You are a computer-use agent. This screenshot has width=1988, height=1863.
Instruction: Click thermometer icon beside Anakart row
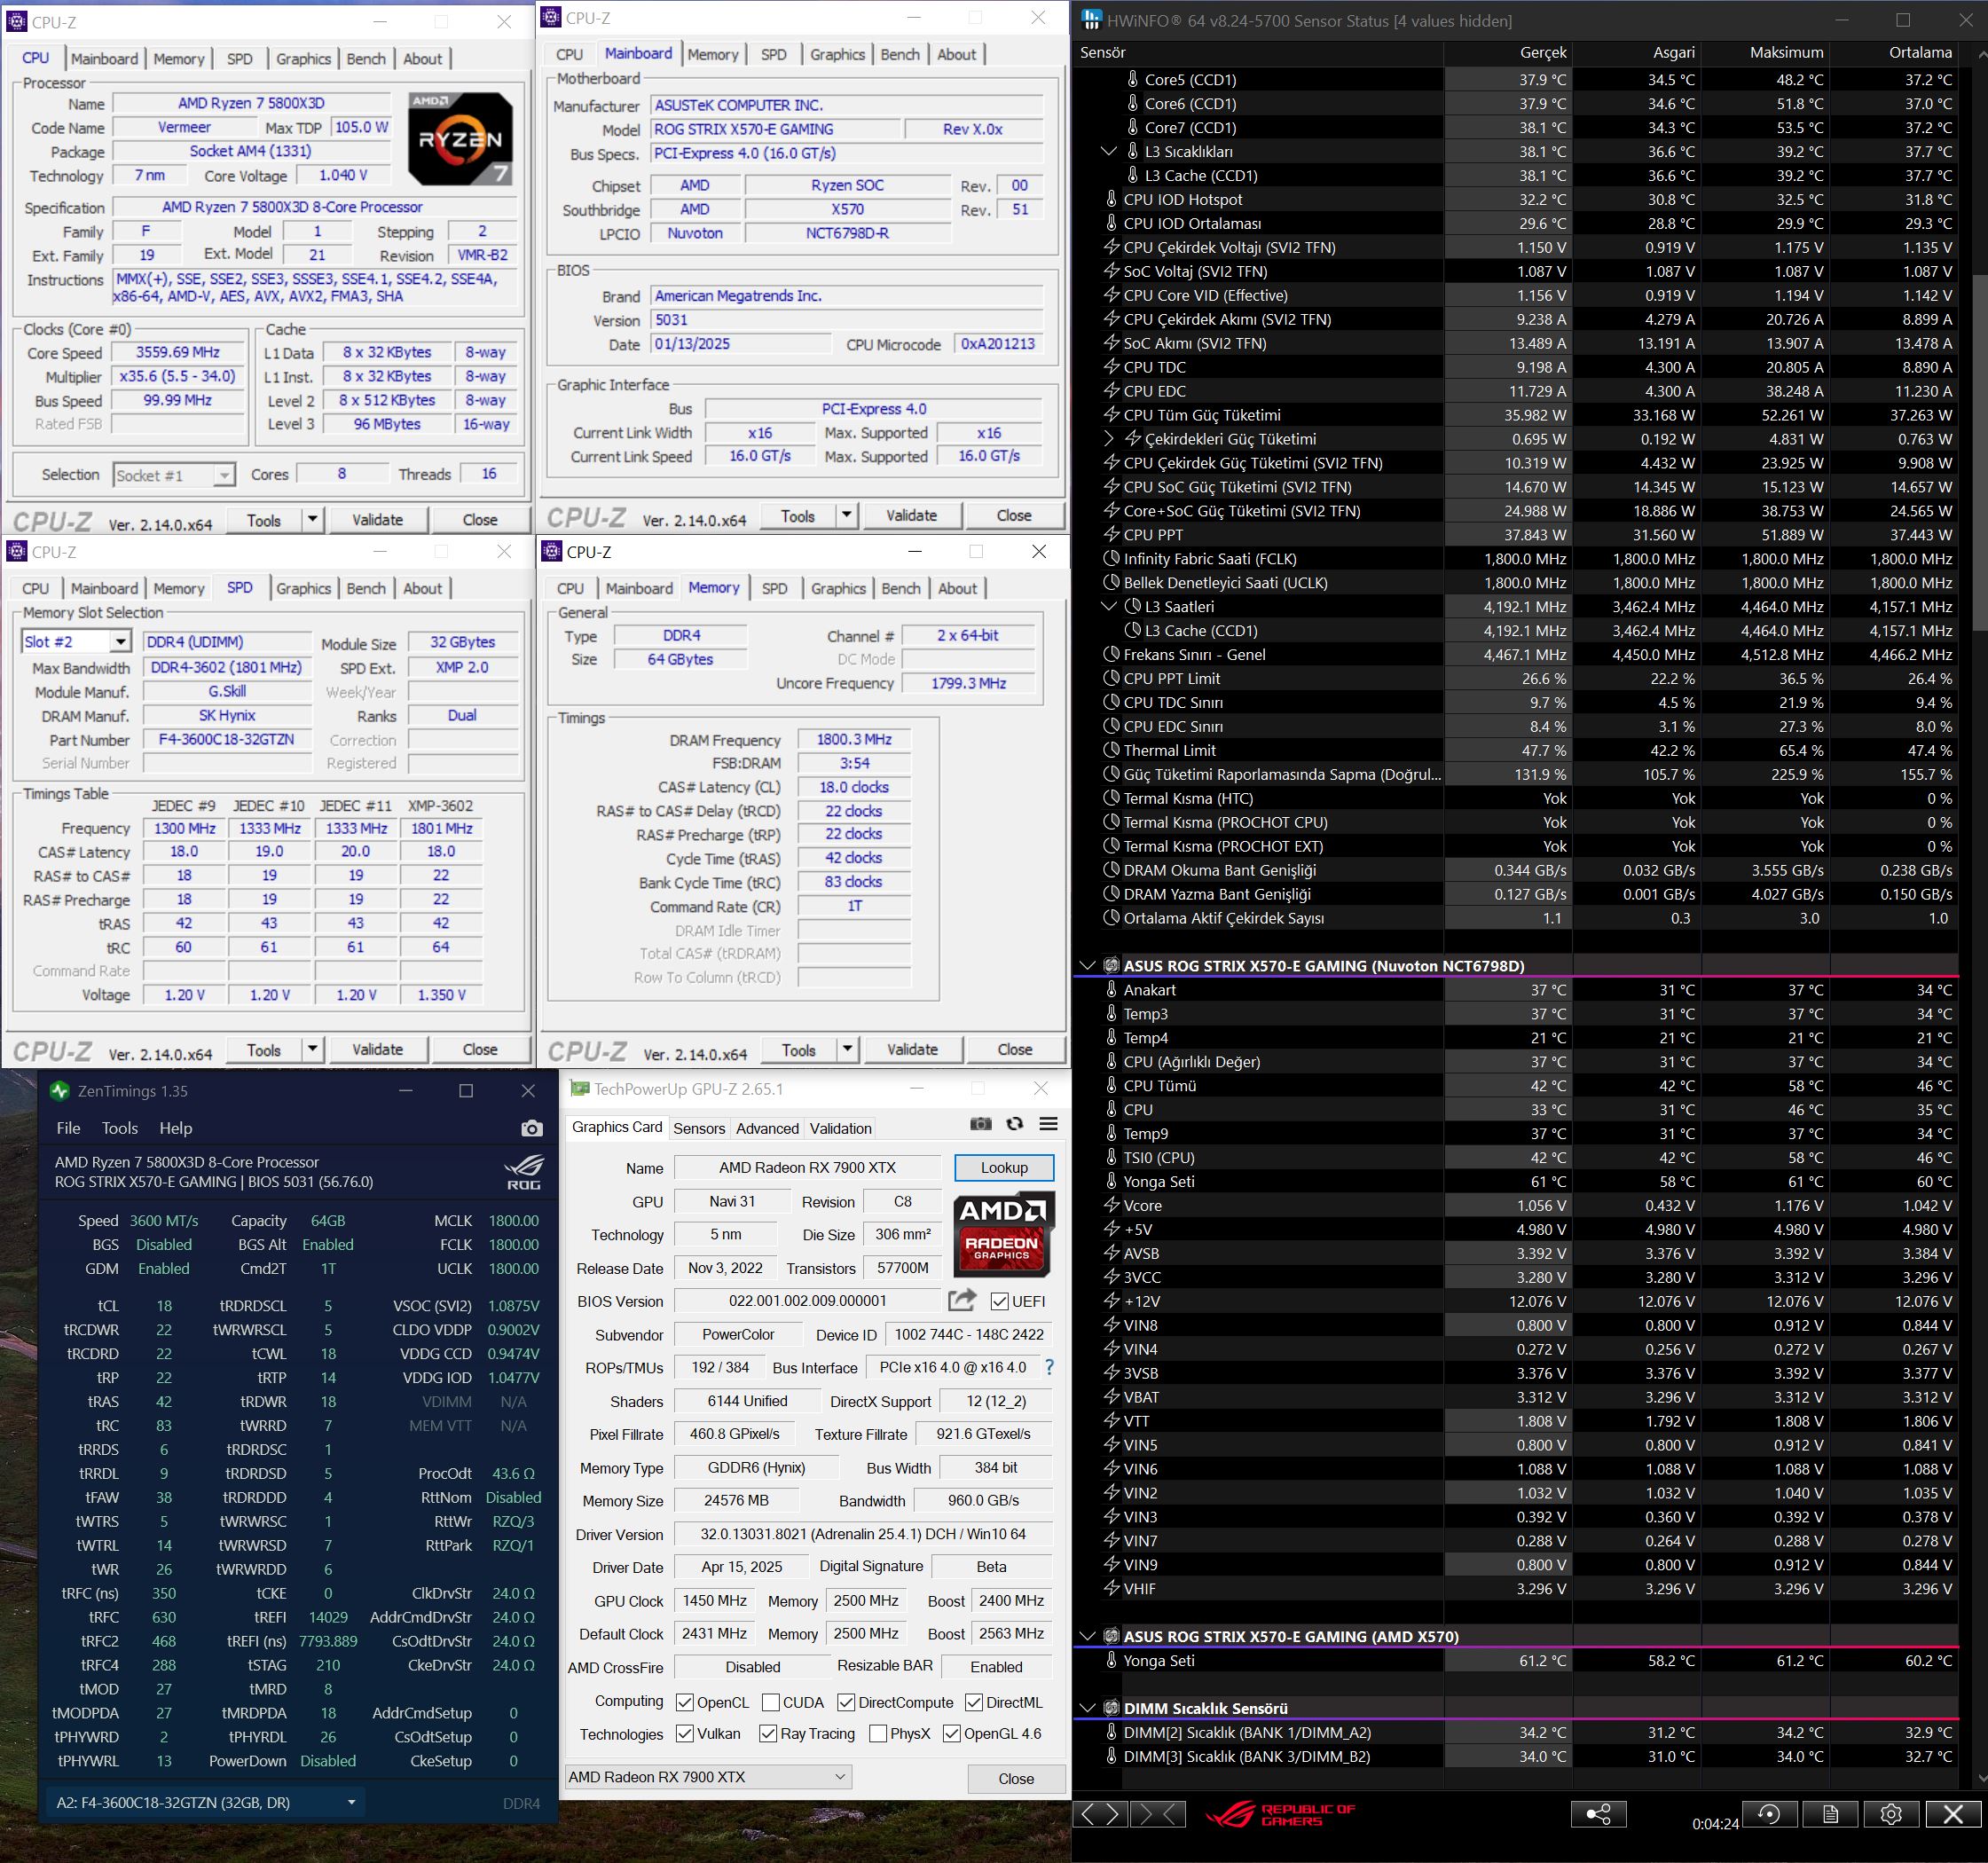point(1111,989)
